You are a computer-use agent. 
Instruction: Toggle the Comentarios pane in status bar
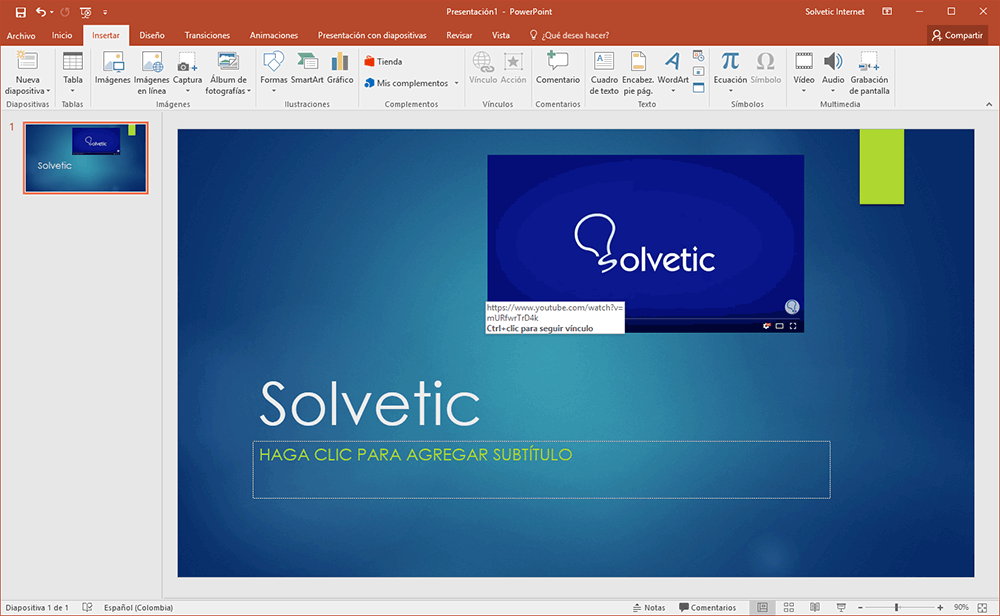point(707,607)
